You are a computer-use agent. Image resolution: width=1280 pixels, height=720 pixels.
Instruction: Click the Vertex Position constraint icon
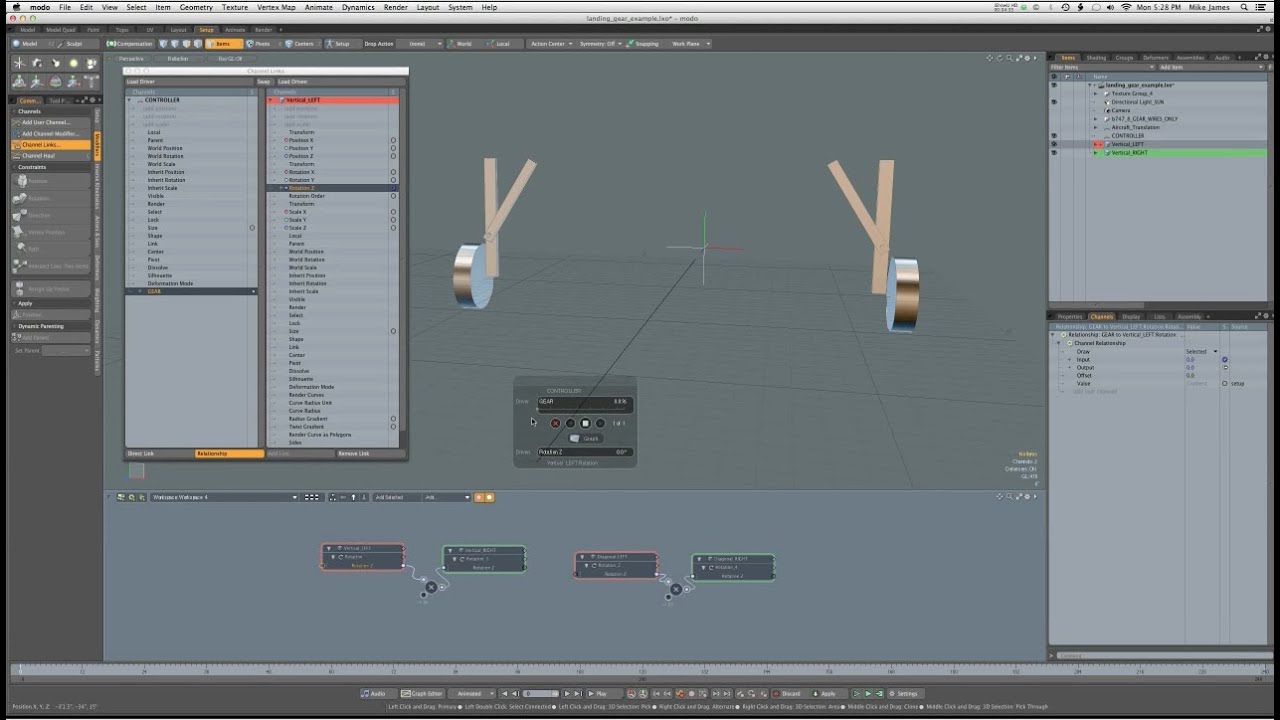click(19, 232)
